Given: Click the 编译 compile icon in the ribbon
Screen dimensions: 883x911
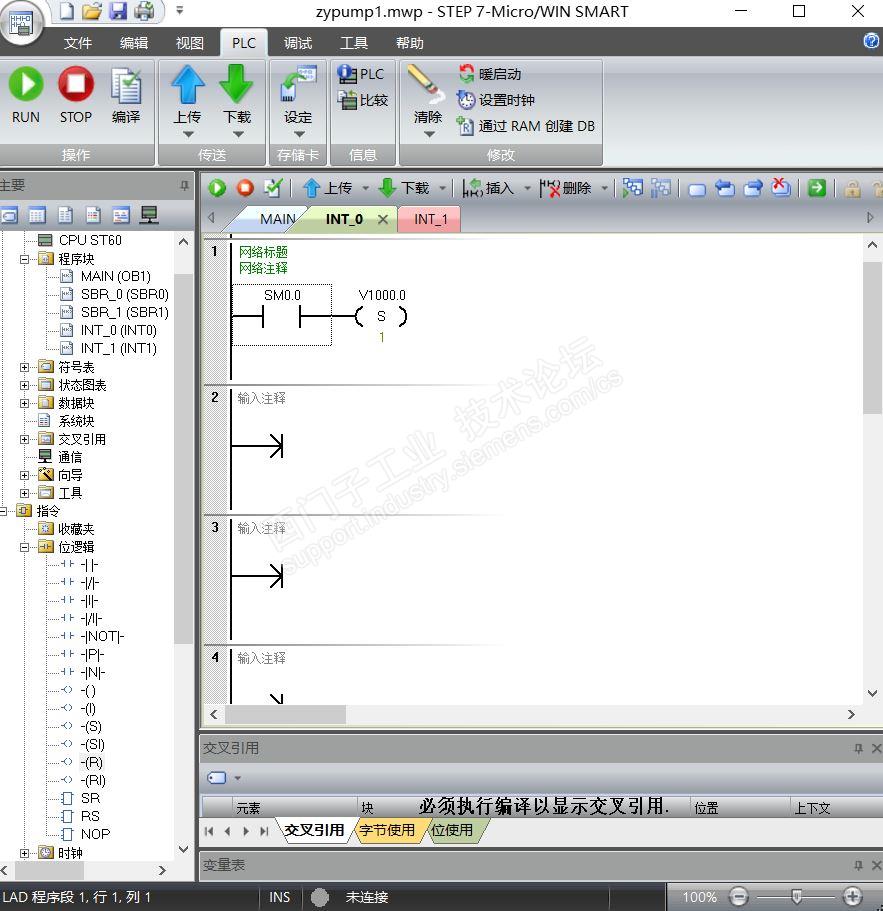Looking at the screenshot, I should click(x=125, y=87).
